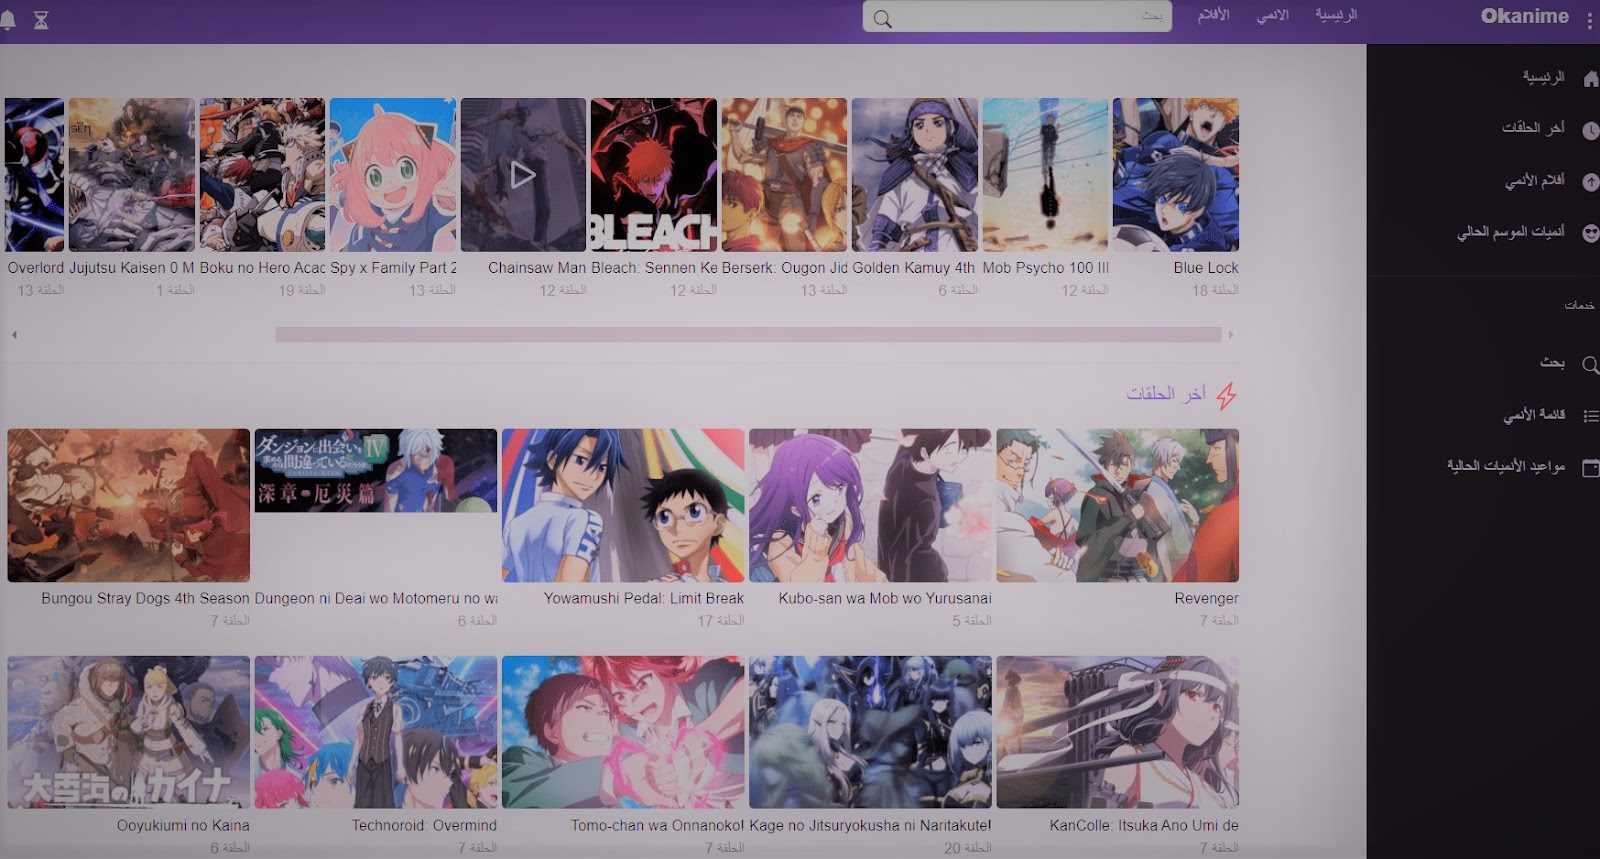1600x859 pixels.
Task: Open the Berserk: Ougon Jidai poster
Action: coord(784,175)
